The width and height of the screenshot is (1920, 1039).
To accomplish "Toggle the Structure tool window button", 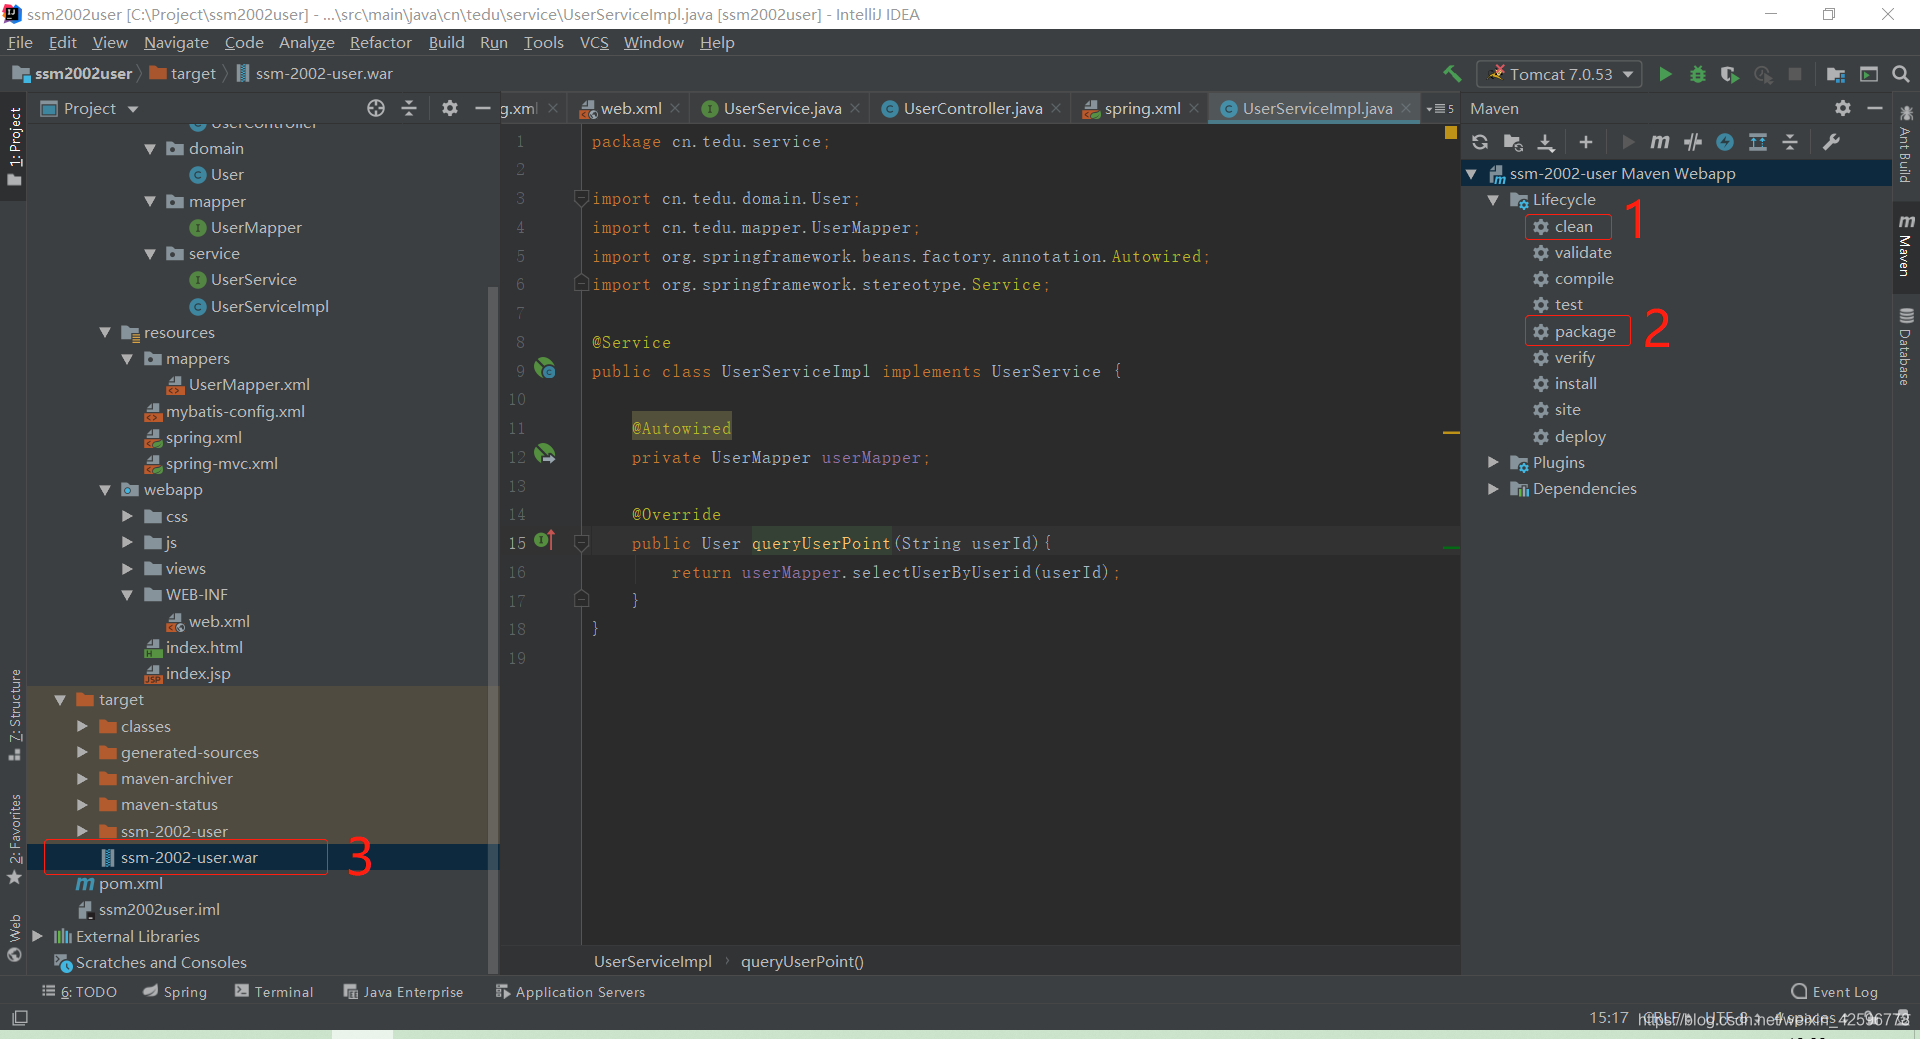I will [14, 714].
